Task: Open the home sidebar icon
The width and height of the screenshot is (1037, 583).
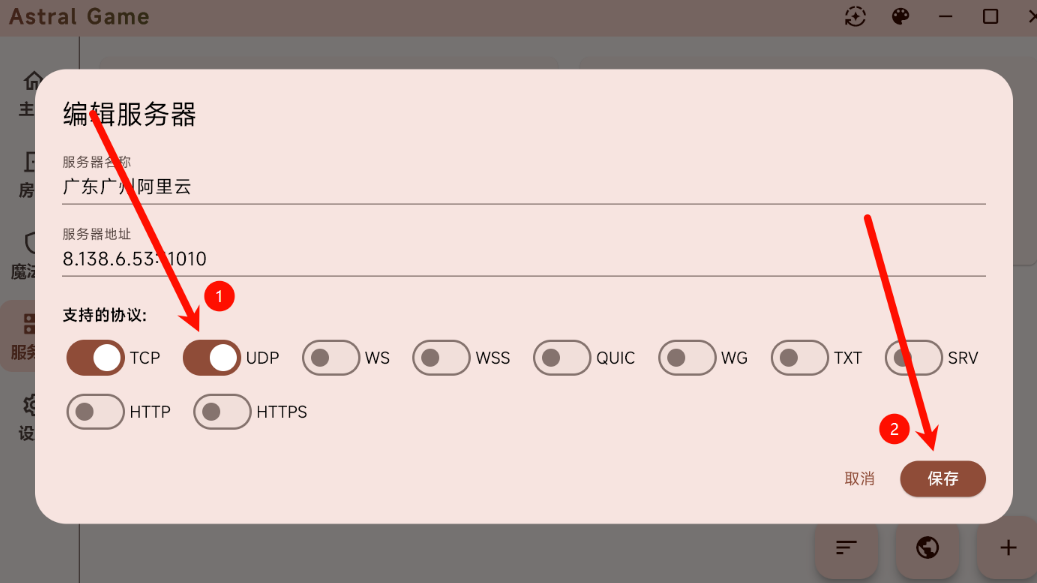Action: coord(31,81)
